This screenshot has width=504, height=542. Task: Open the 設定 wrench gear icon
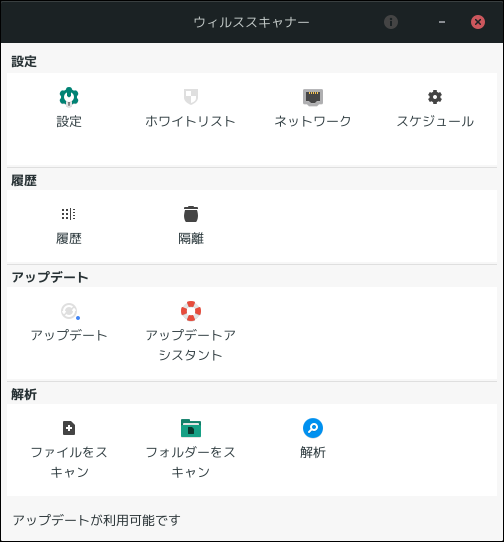(69, 97)
